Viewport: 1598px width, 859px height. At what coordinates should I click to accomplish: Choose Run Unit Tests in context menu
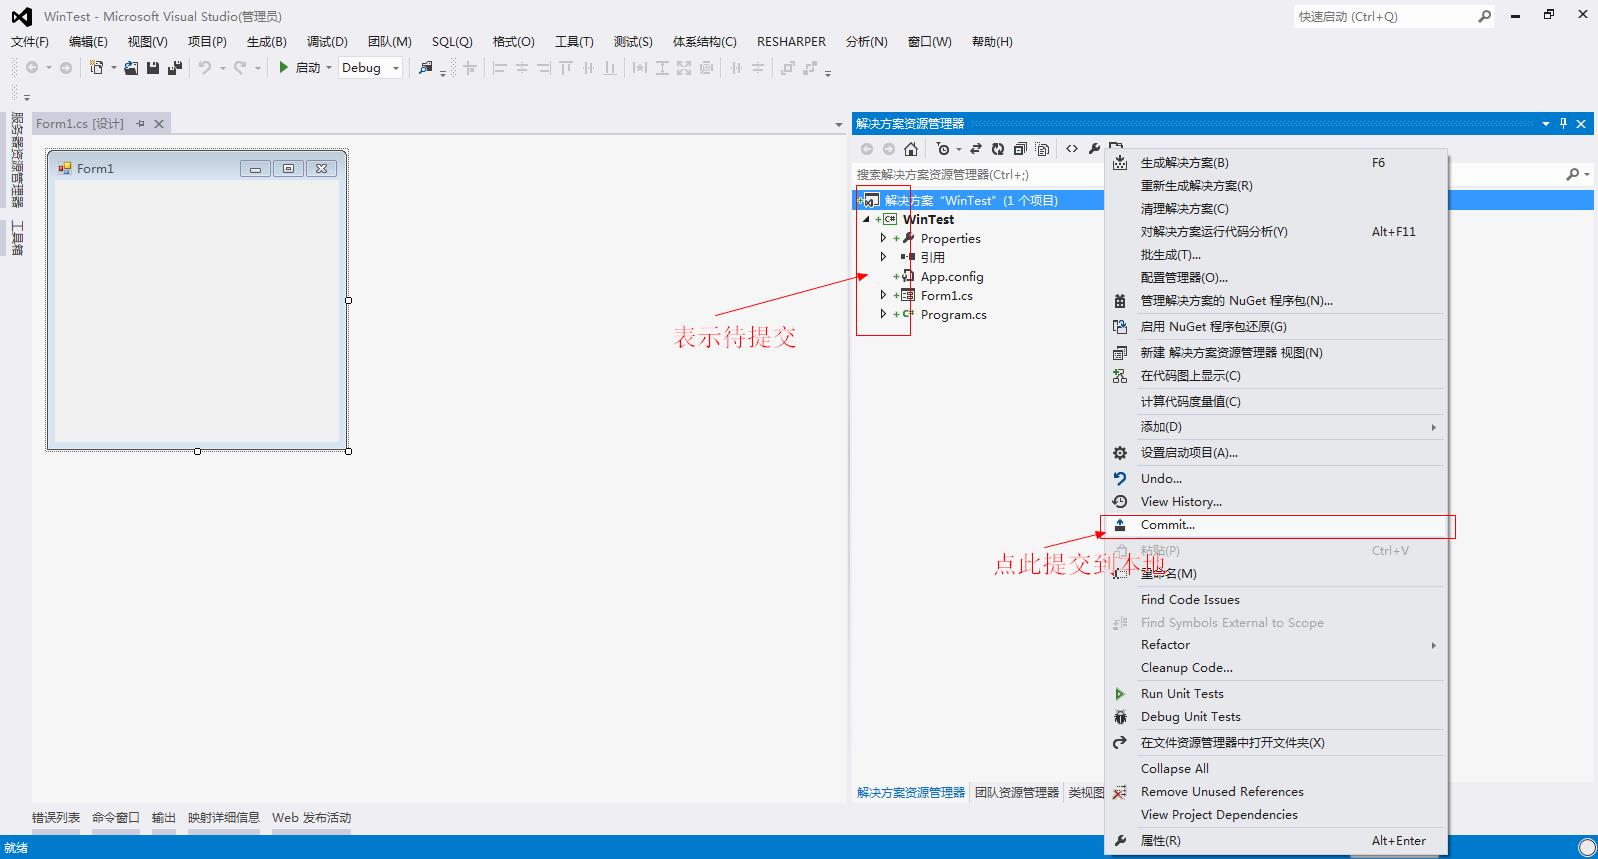coord(1275,694)
